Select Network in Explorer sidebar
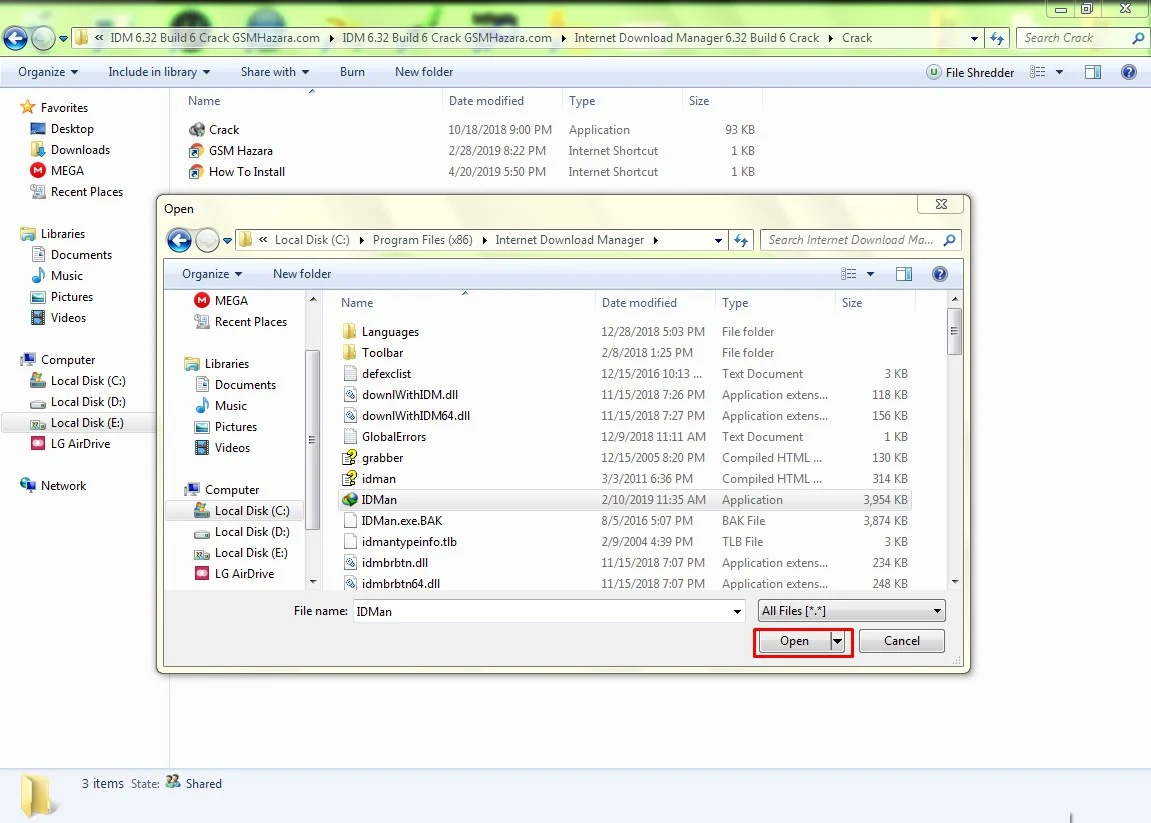 coord(63,486)
